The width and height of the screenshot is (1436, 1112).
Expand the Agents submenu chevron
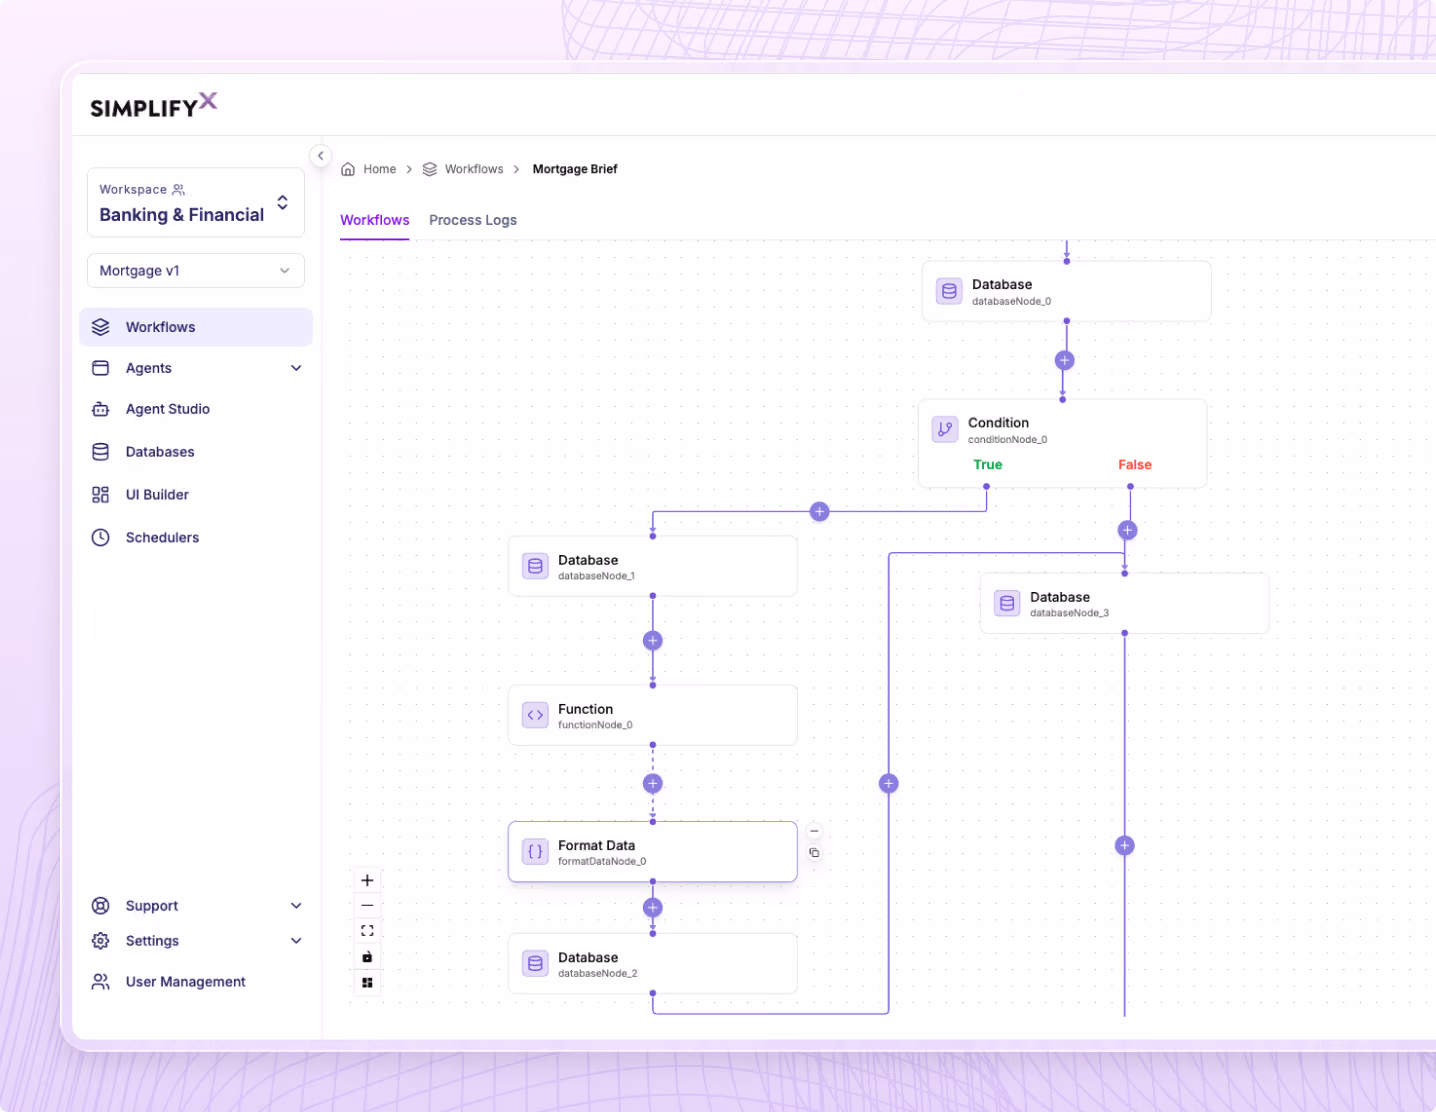click(296, 368)
